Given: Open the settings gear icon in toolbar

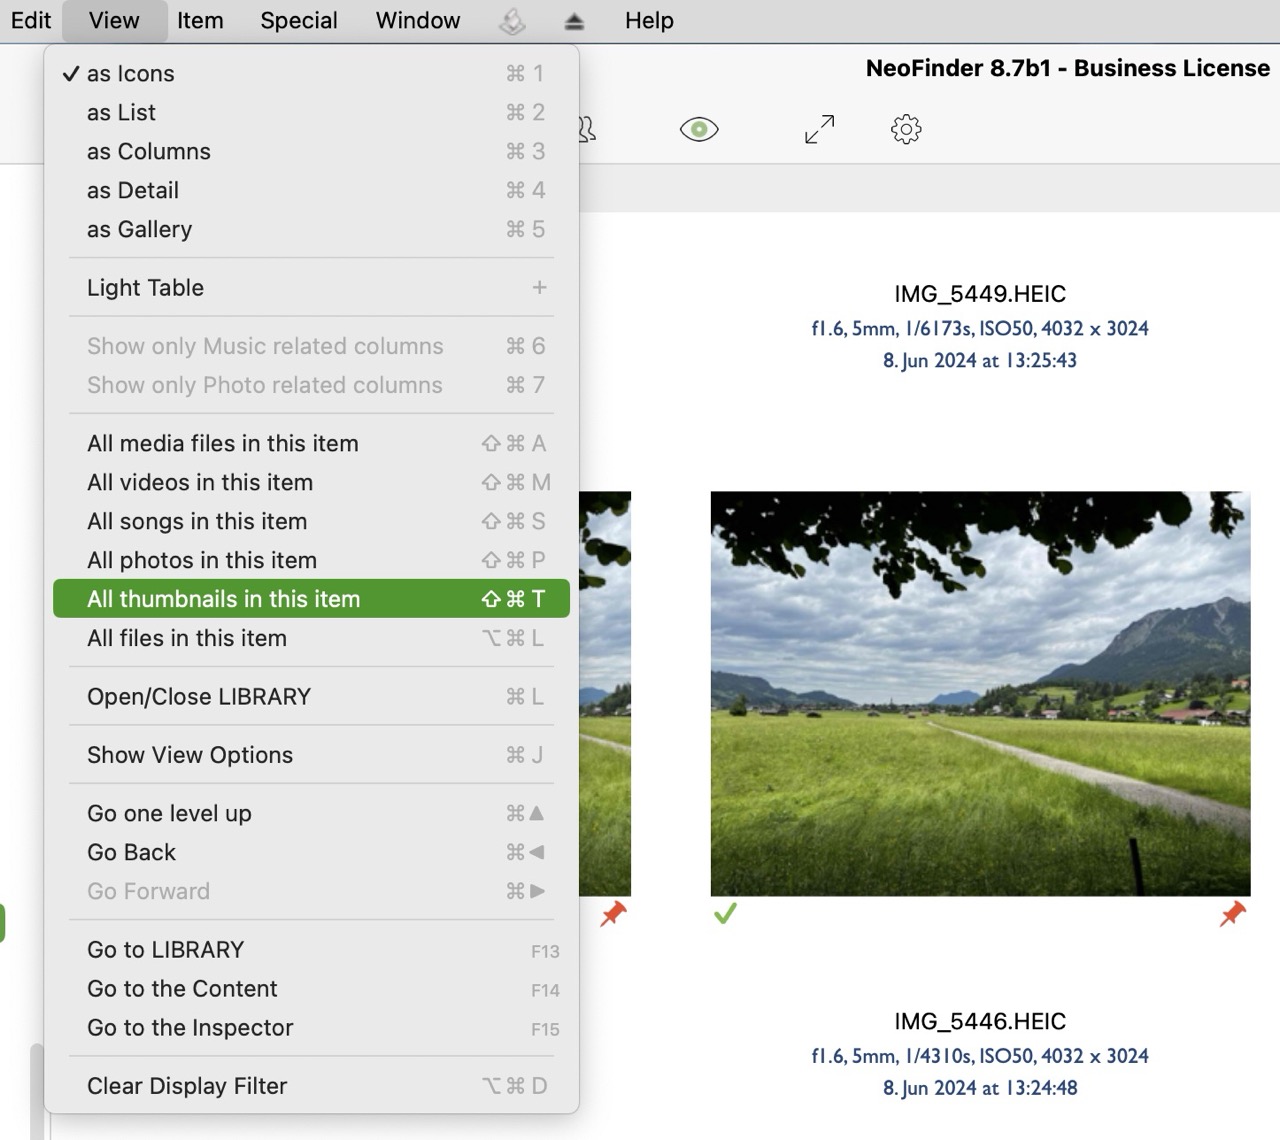Looking at the screenshot, I should click(906, 129).
